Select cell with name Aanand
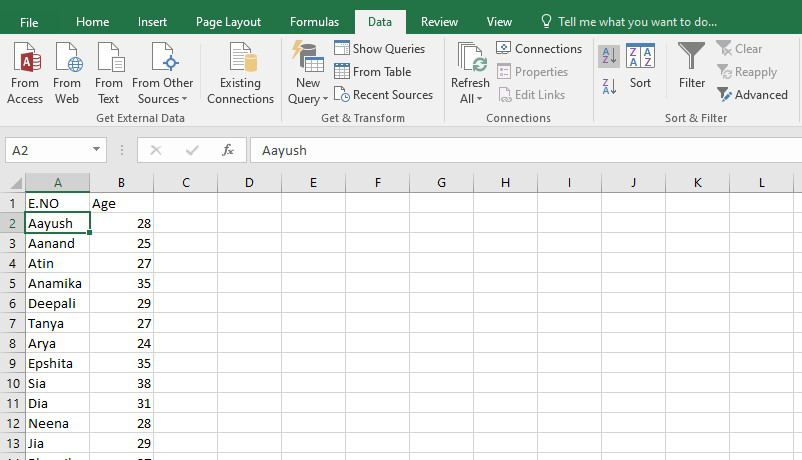This screenshot has height=460, width=802. click(x=58, y=244)
